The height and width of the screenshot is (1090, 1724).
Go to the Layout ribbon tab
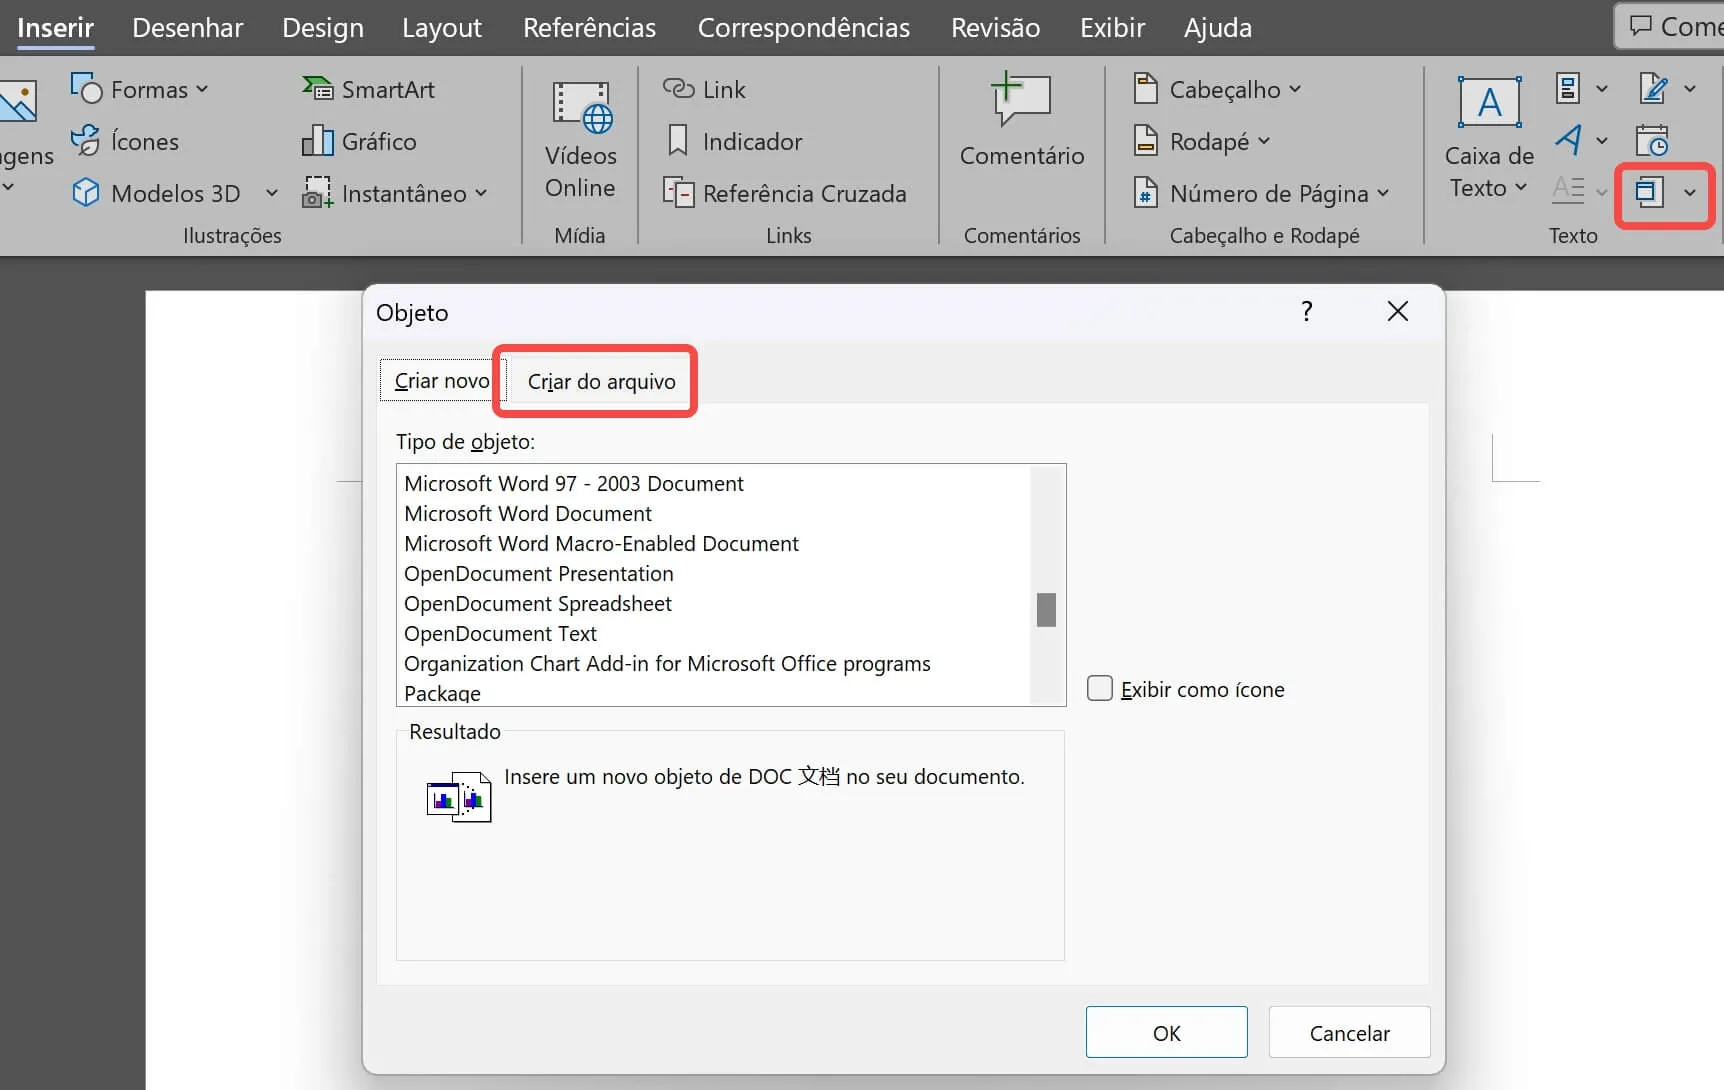click(x=442, y=27)
